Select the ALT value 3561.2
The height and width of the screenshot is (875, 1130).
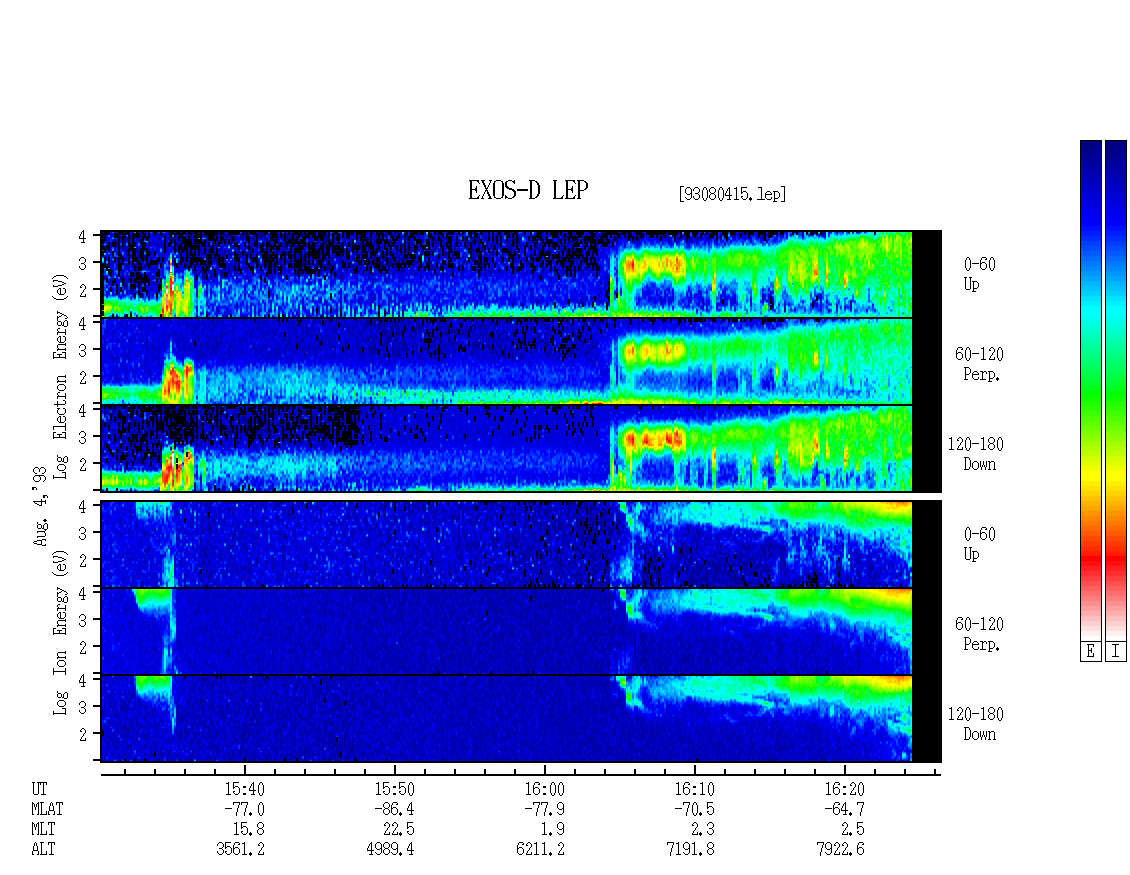pyautogui.click(x=241, y=850)
